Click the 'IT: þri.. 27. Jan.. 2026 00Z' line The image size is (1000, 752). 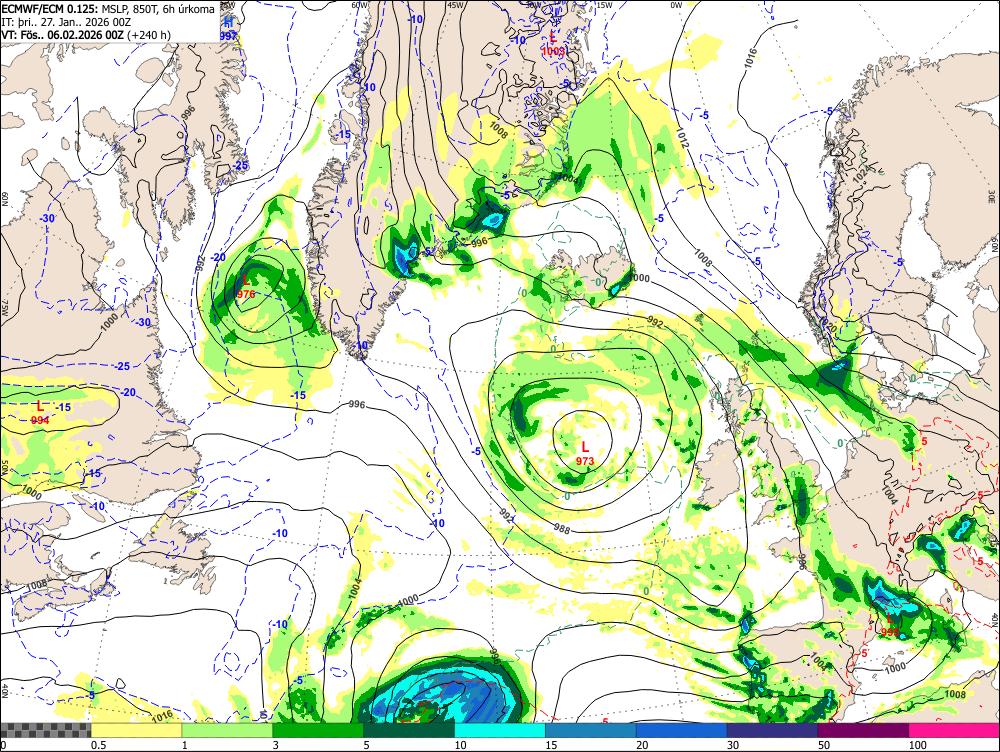pos(66,22)
